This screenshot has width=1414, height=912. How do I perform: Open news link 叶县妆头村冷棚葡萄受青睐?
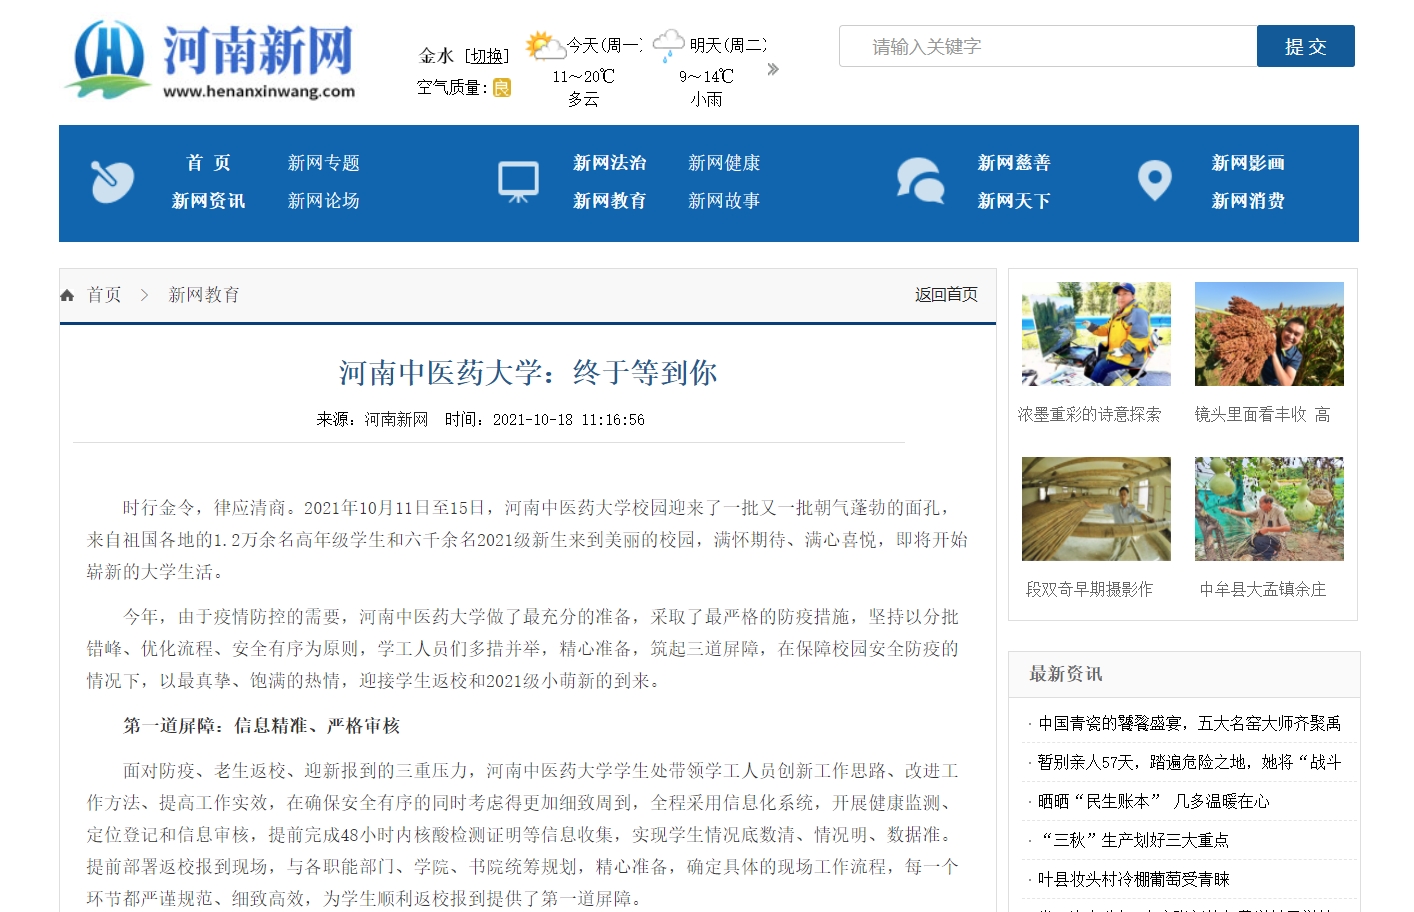(x=1133, y=879)
